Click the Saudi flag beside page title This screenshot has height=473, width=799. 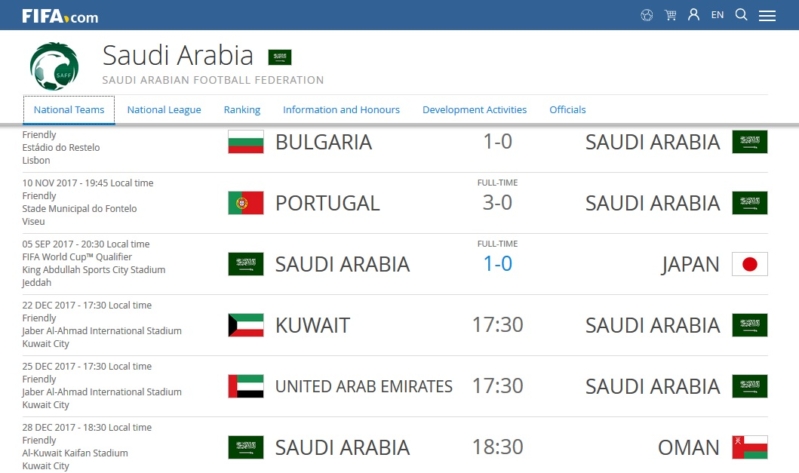tap(280, 57)
